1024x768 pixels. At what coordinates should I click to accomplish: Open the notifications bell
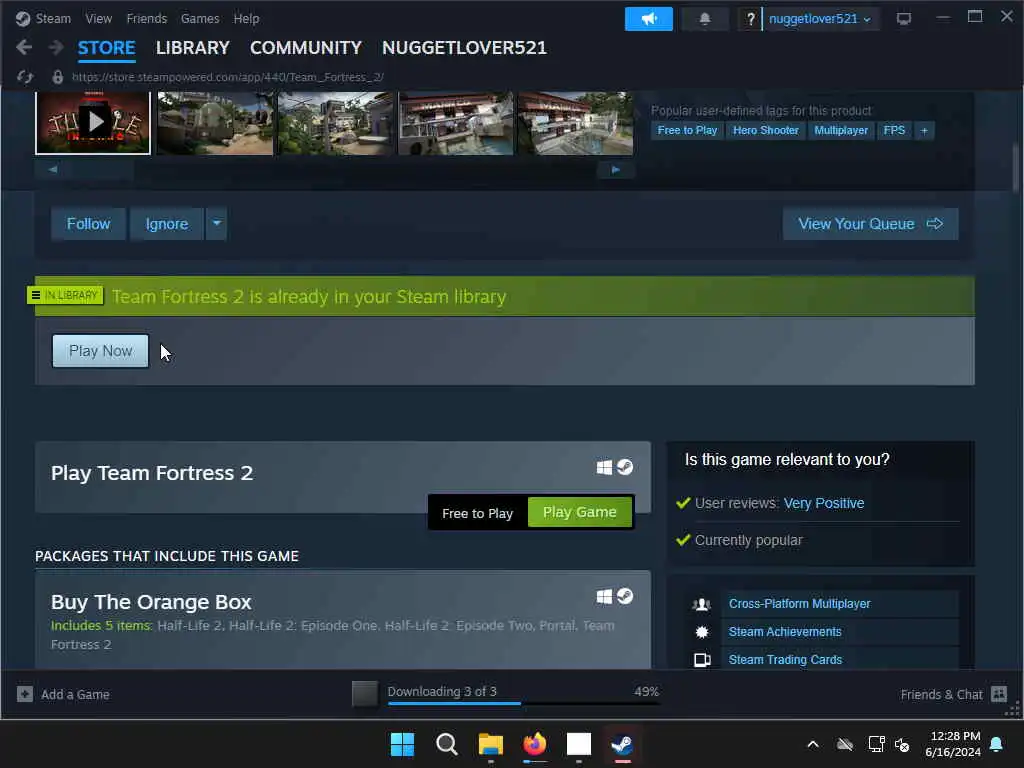pyautogui.click(x=705, y=18)
